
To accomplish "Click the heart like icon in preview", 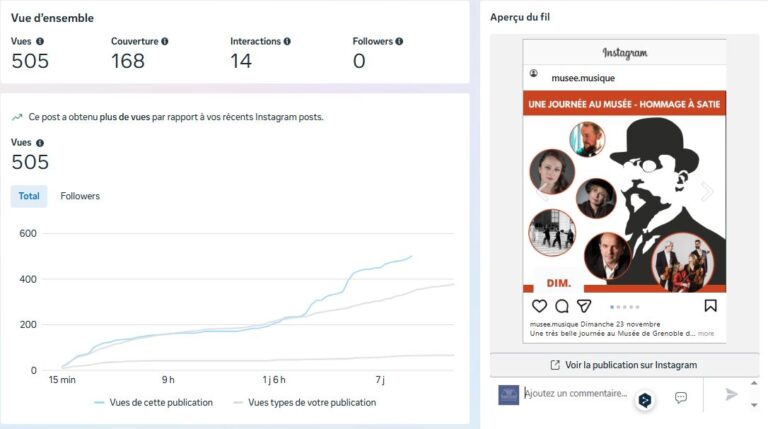I will [x=539, y=306].
